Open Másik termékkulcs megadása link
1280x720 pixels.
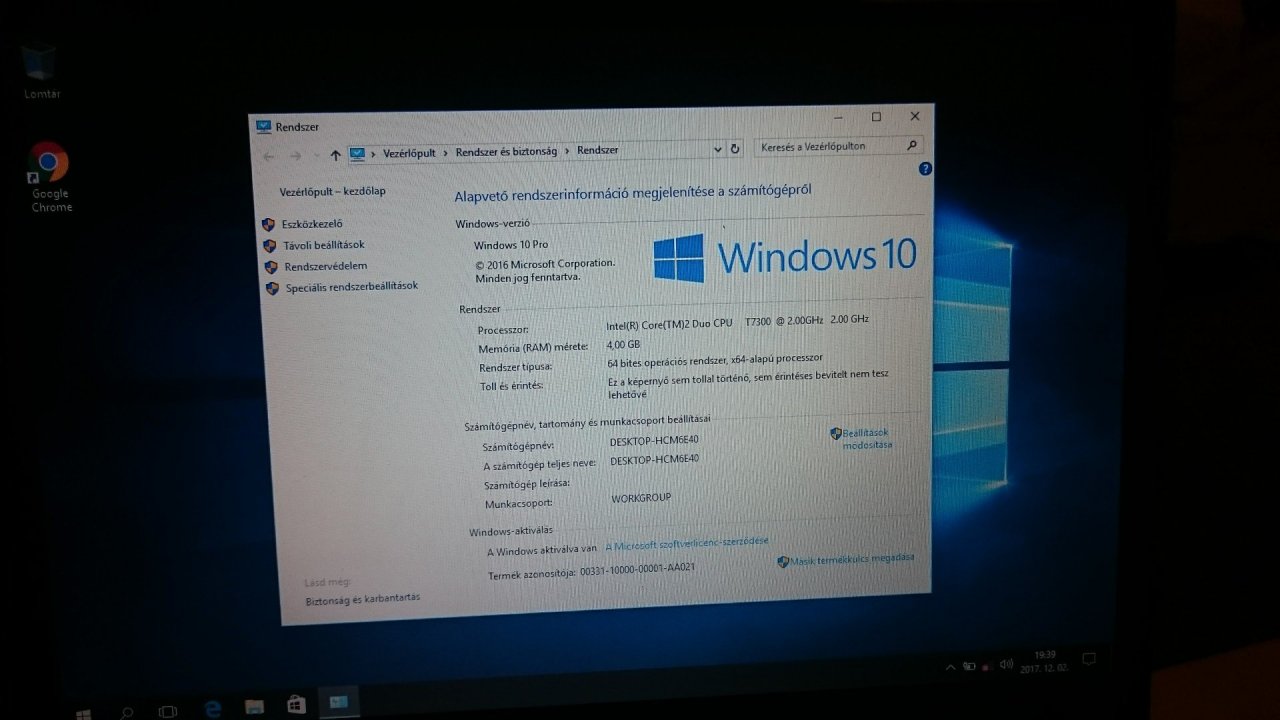pyautogui.click(x=851, y=560)
